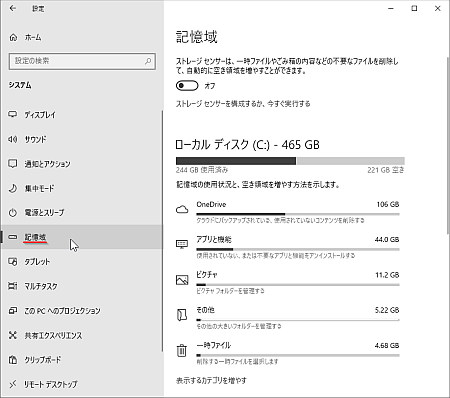The image size is (450, 398).
Task: Toggle the Storage Sense switch on
Action: (x=187, y=86)
